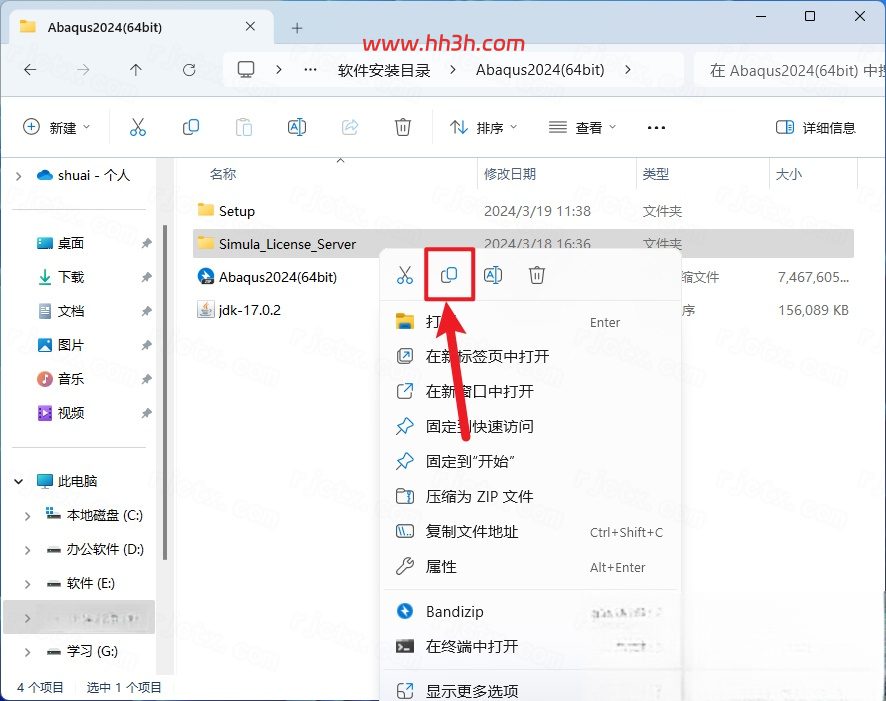Select the Setup folder
The width and height of the screenshot is (886, 701).
tap(523, 211)
